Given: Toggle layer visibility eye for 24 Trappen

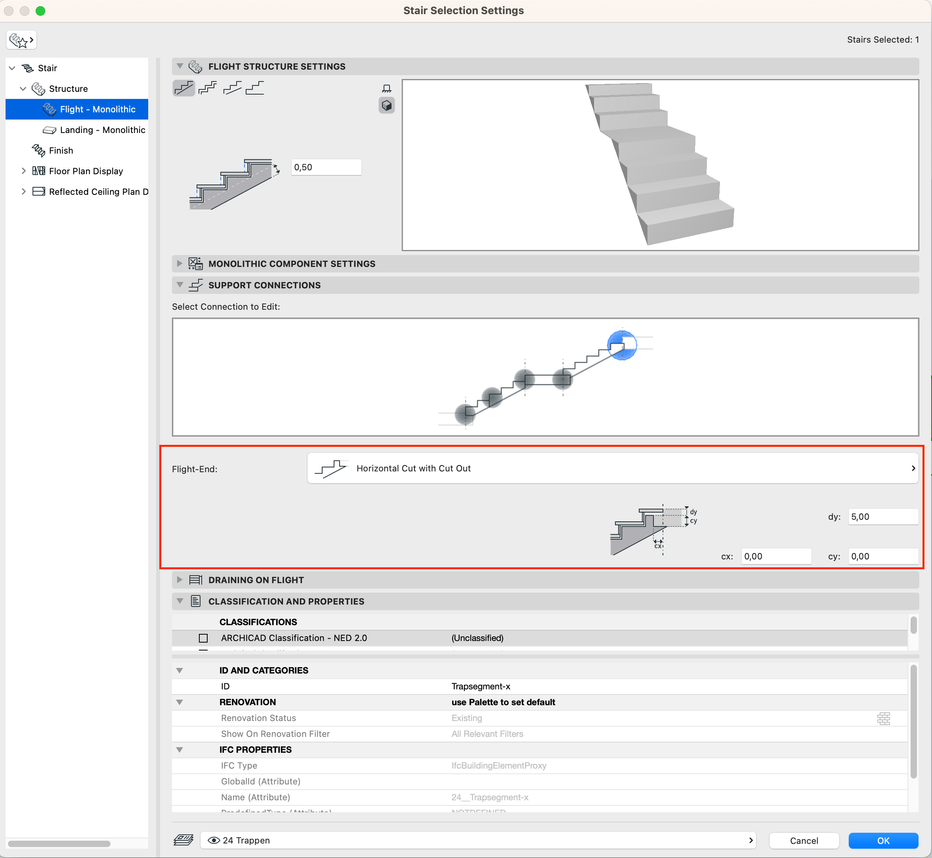Looking at the screenshot, I should click(x=213, y=840).
